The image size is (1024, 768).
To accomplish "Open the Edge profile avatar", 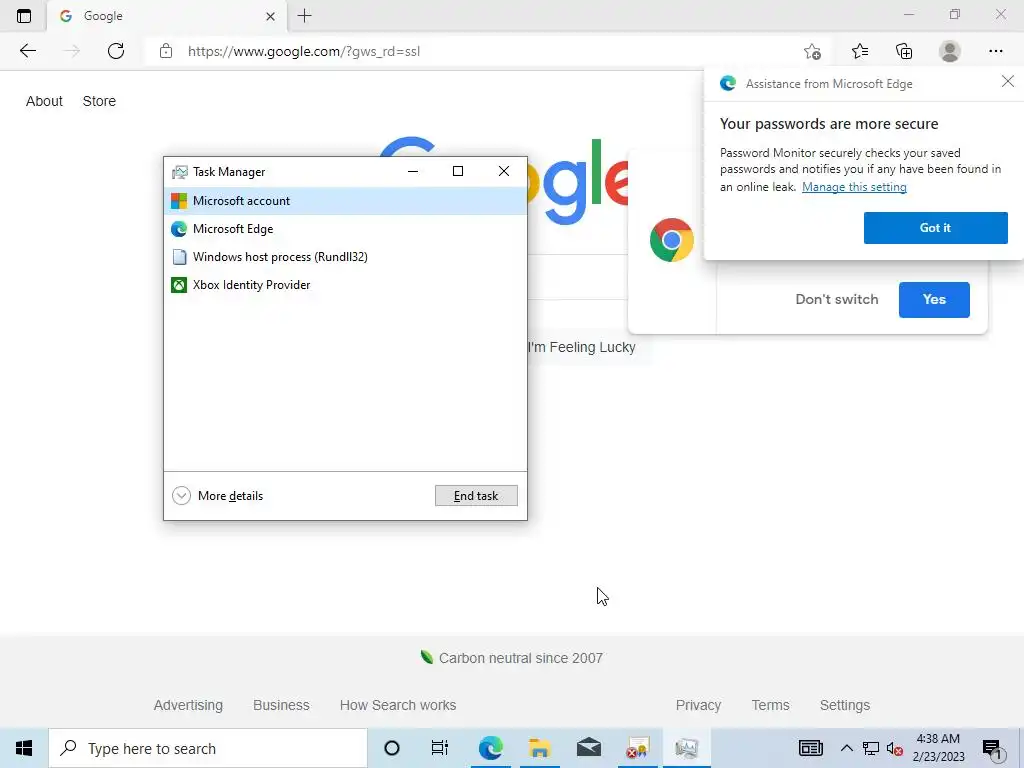I will coord(950,51).
